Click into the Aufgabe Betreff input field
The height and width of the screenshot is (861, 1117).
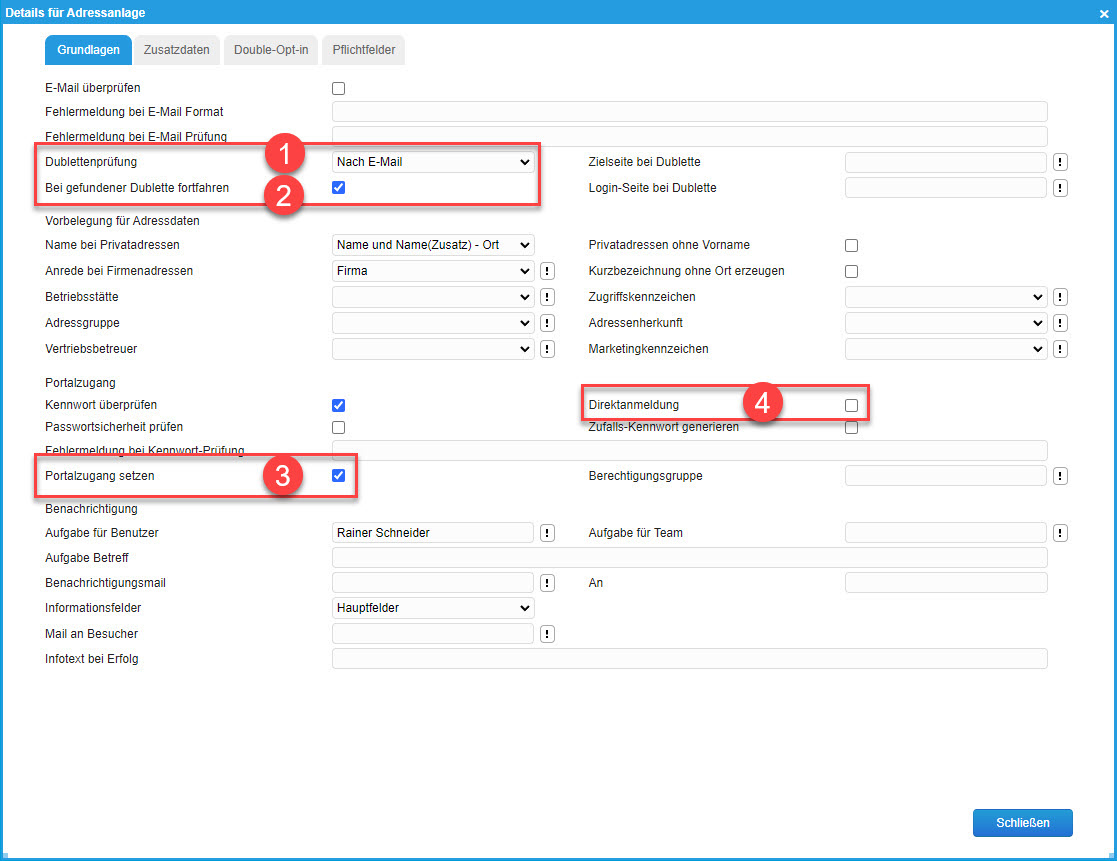(689, 558)
